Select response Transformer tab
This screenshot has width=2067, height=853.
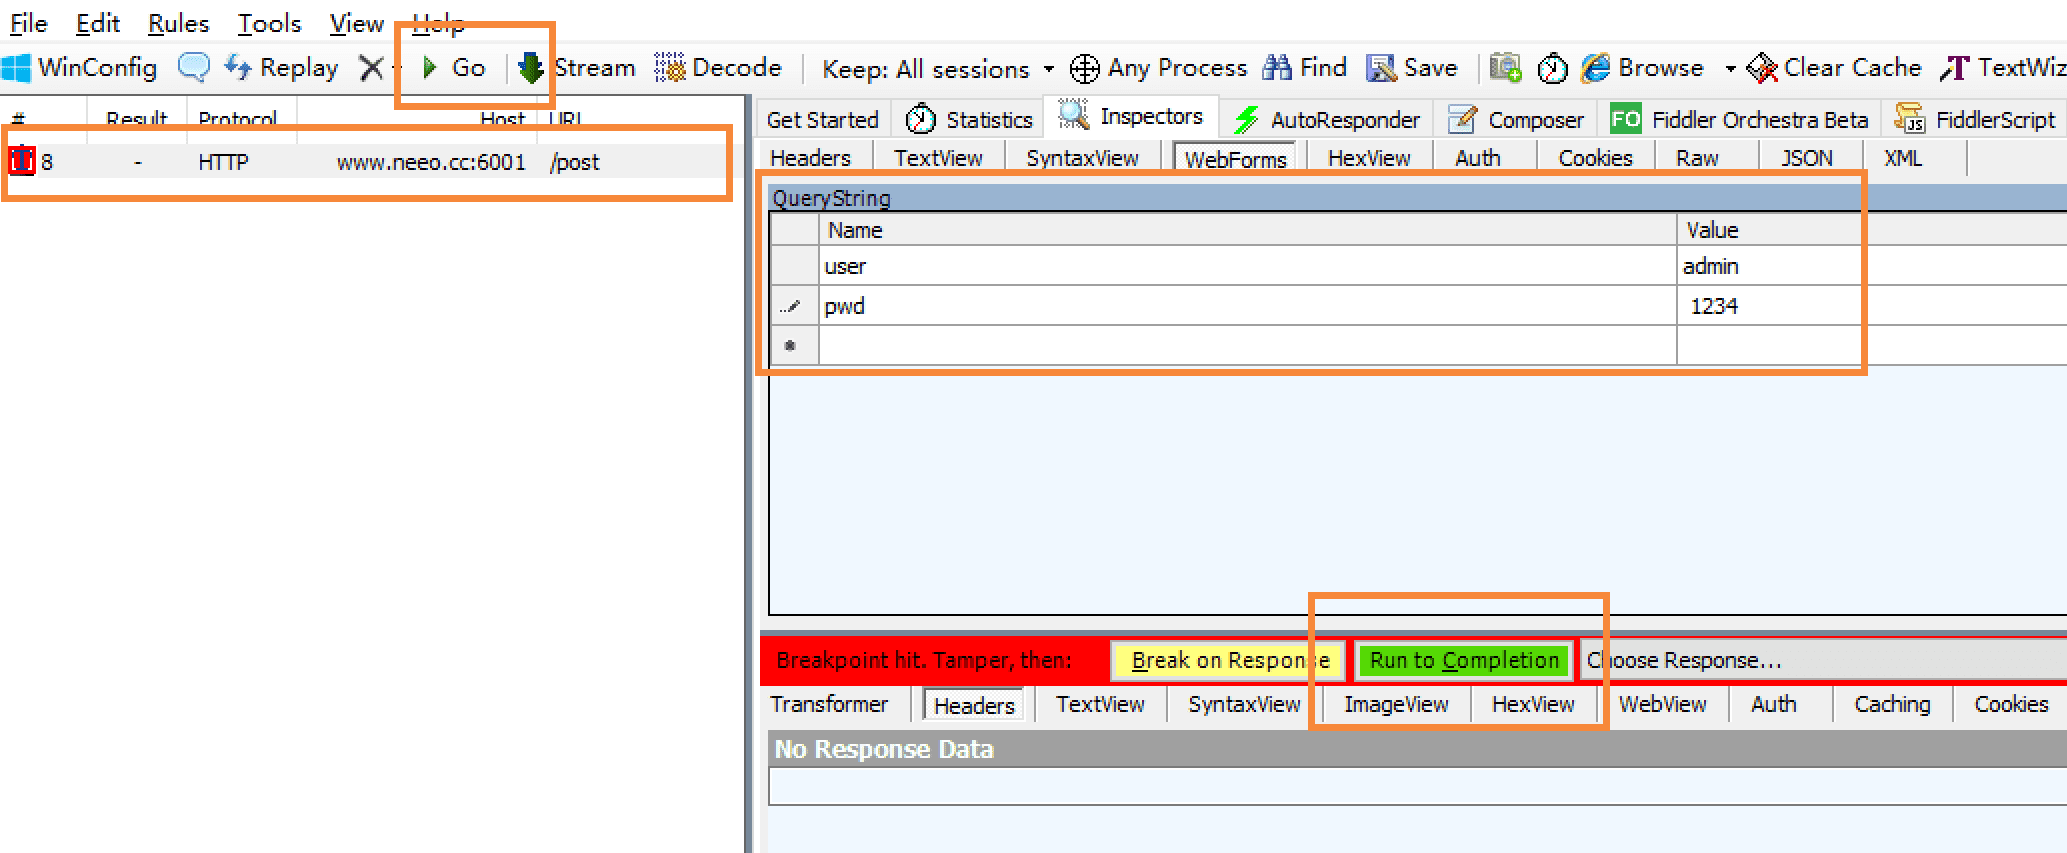click(x=829, y=704)
